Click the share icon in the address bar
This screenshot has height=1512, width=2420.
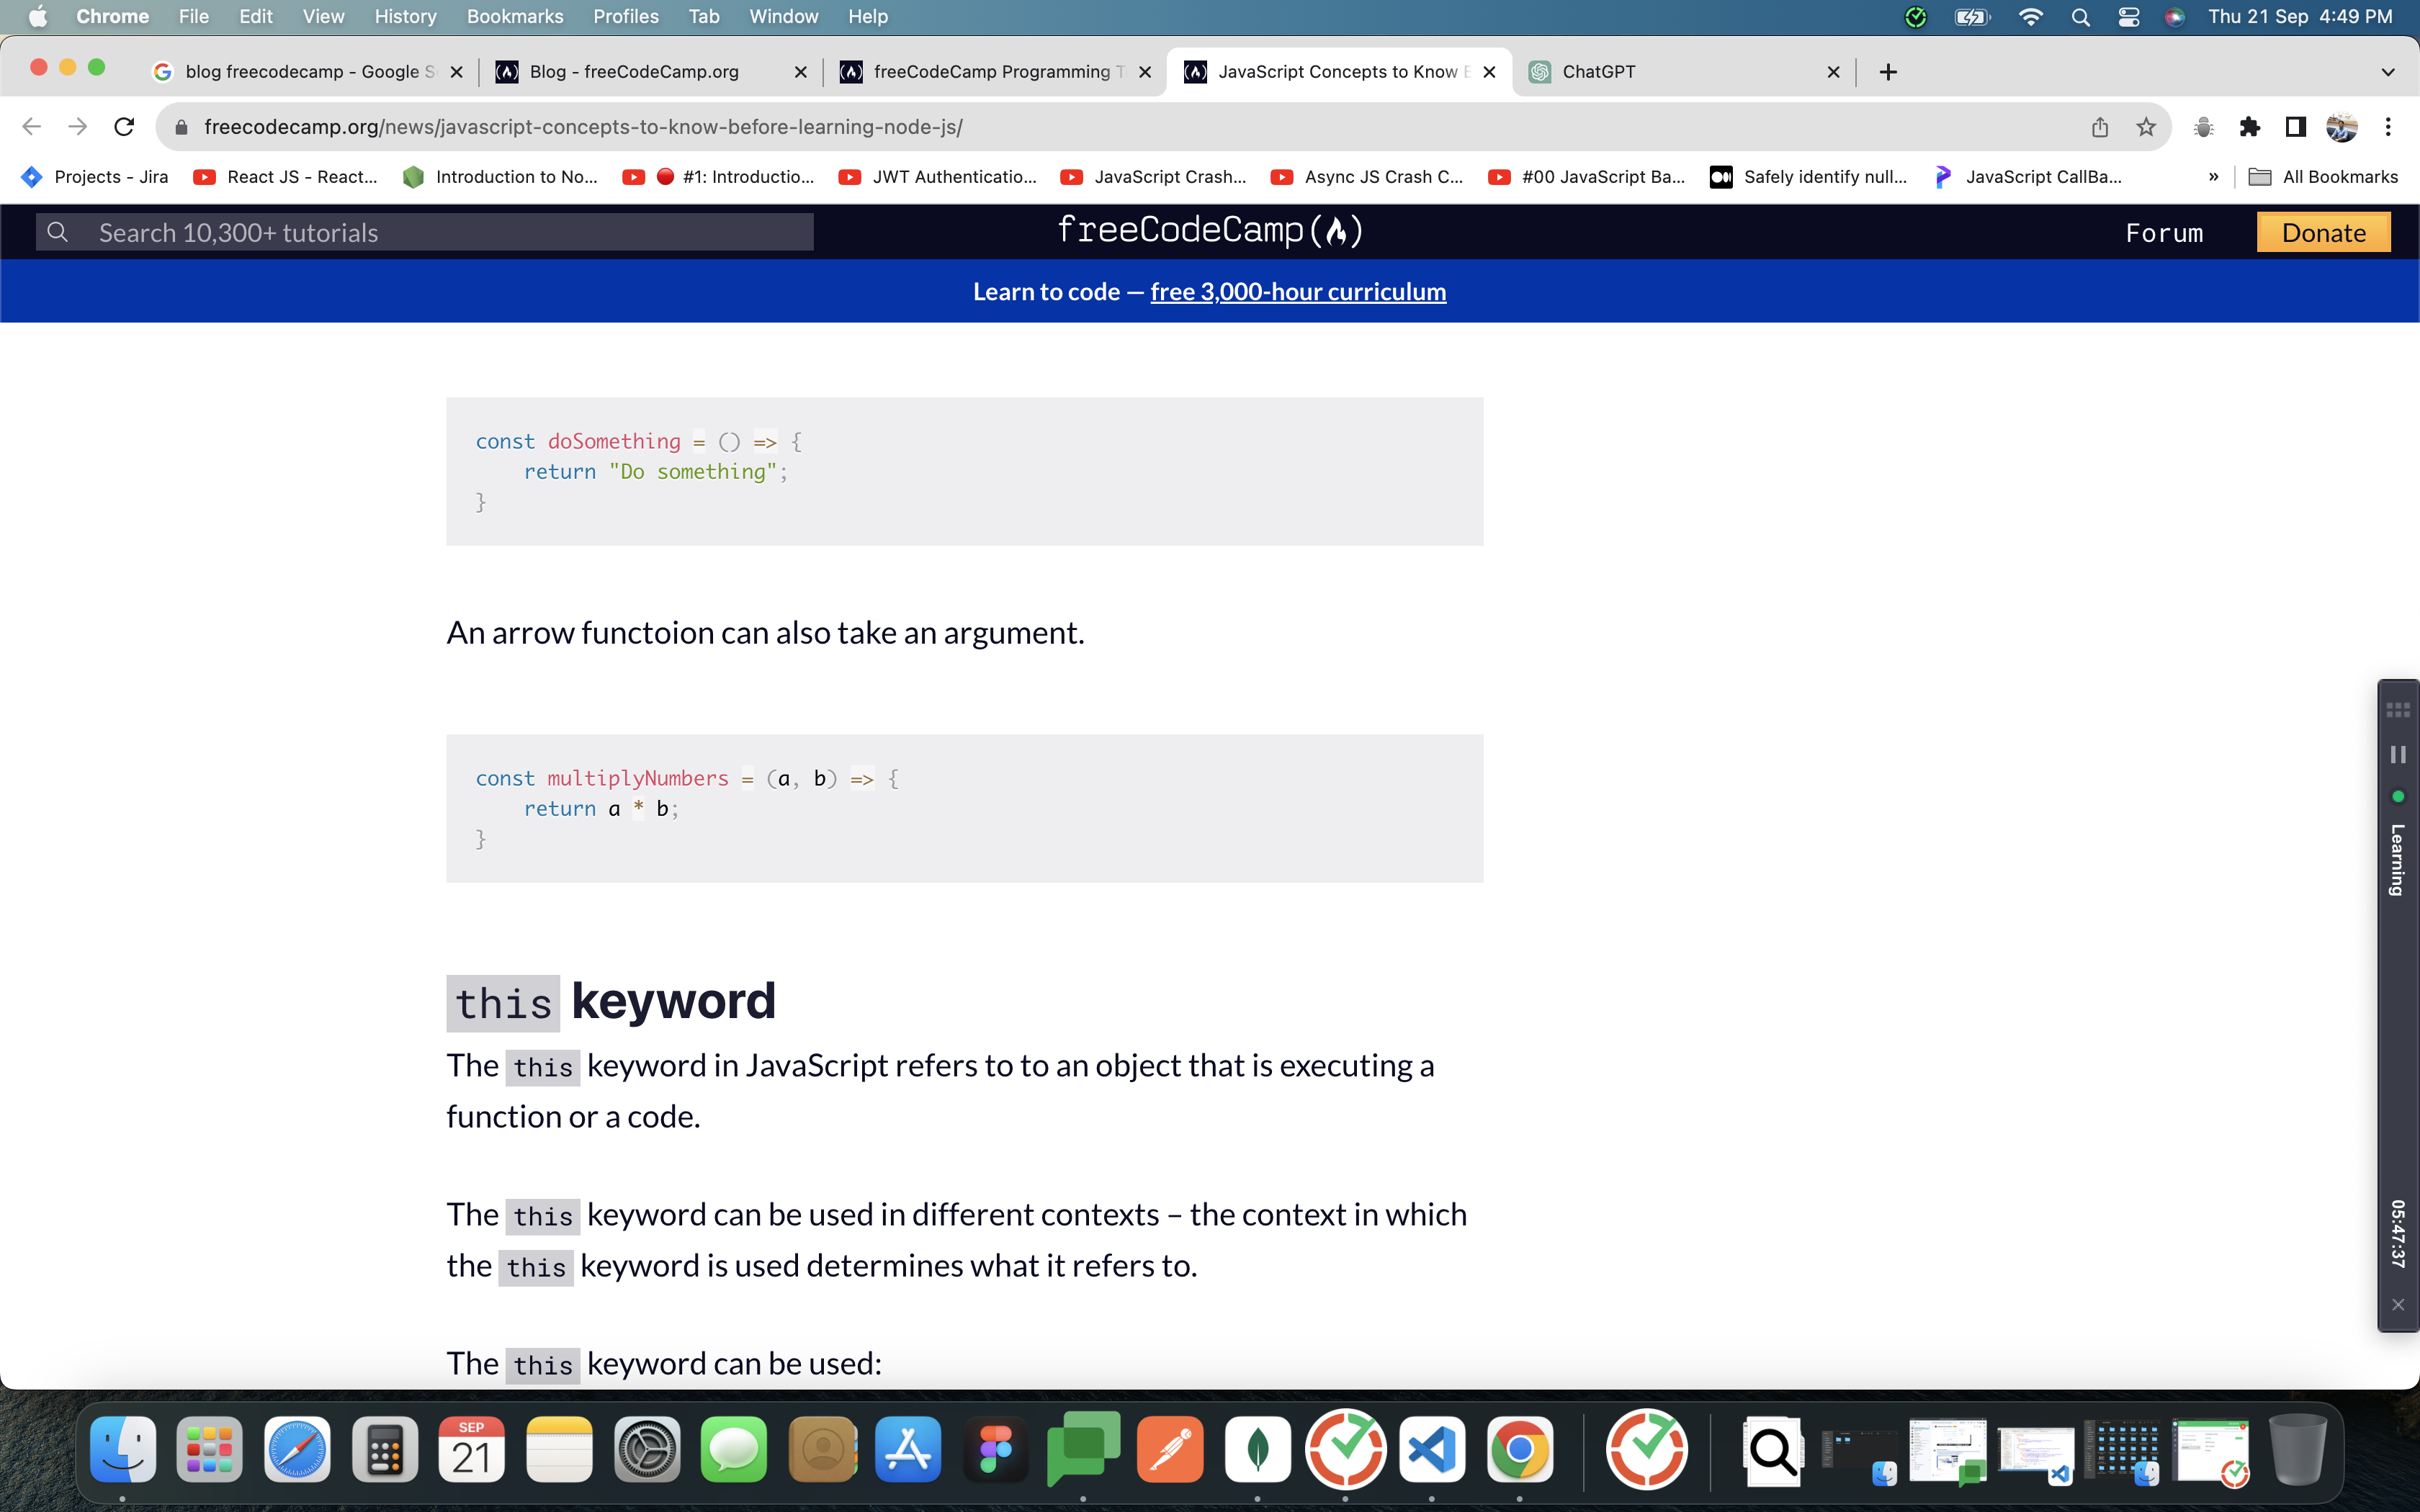(2099, 126)
